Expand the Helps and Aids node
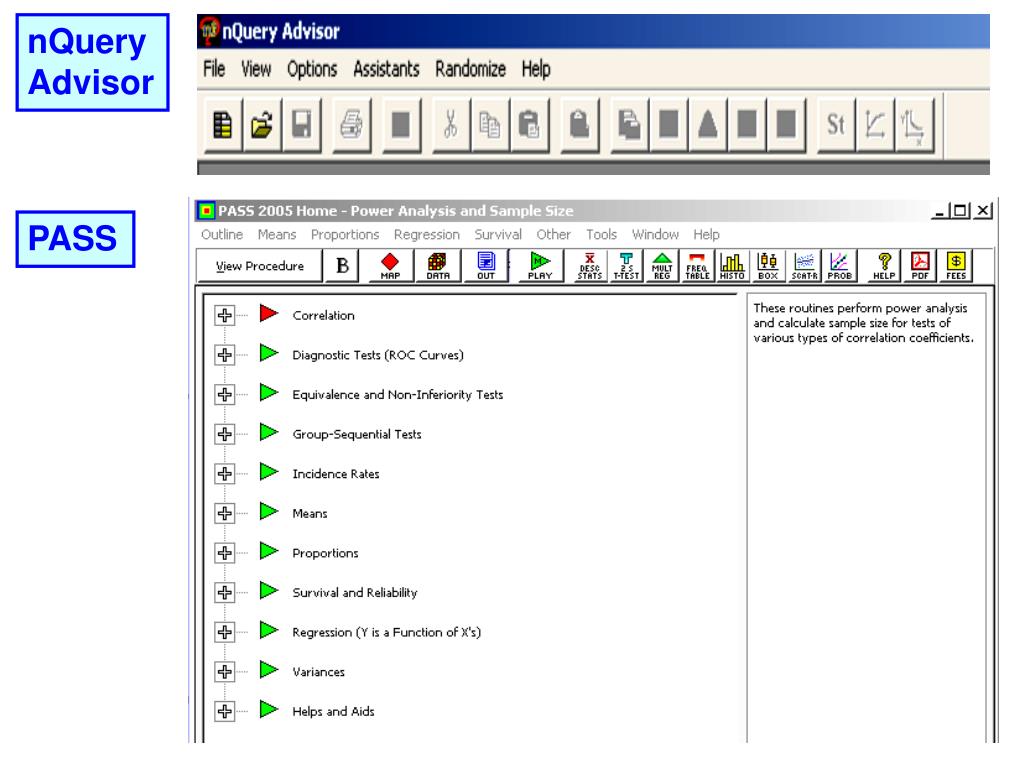This screenshot has width=1024, height=768. coord(225,711)
